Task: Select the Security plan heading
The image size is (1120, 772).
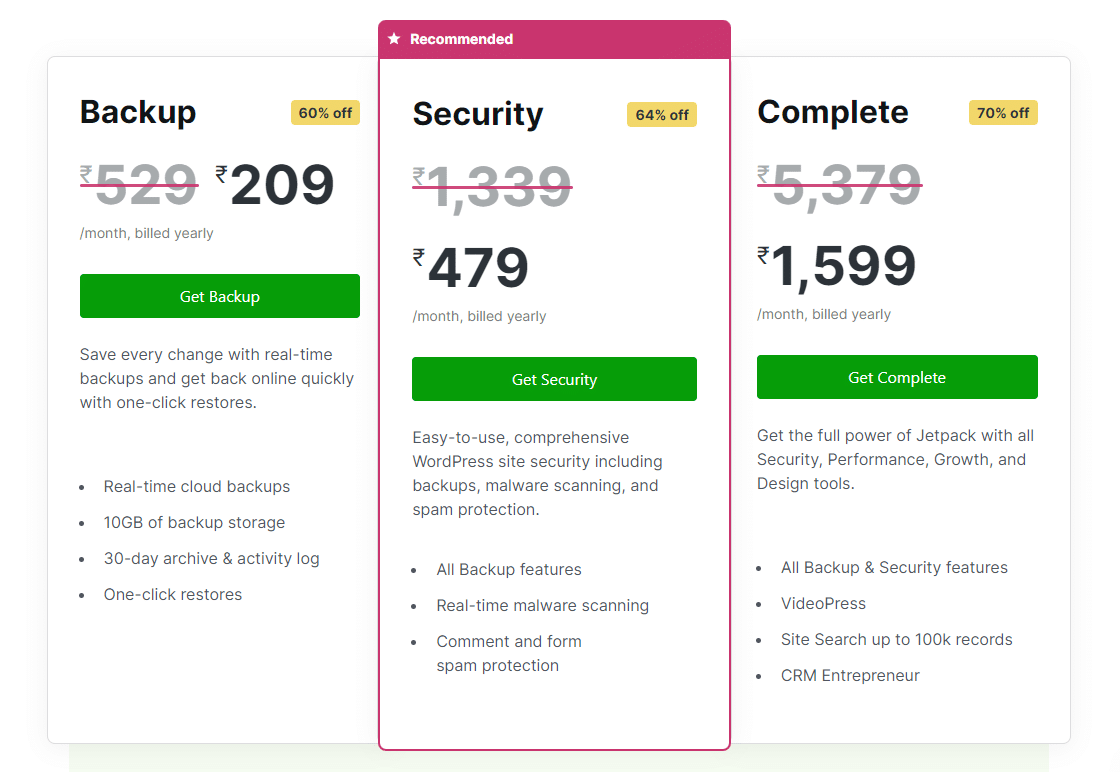Action: tap(478, 114)
